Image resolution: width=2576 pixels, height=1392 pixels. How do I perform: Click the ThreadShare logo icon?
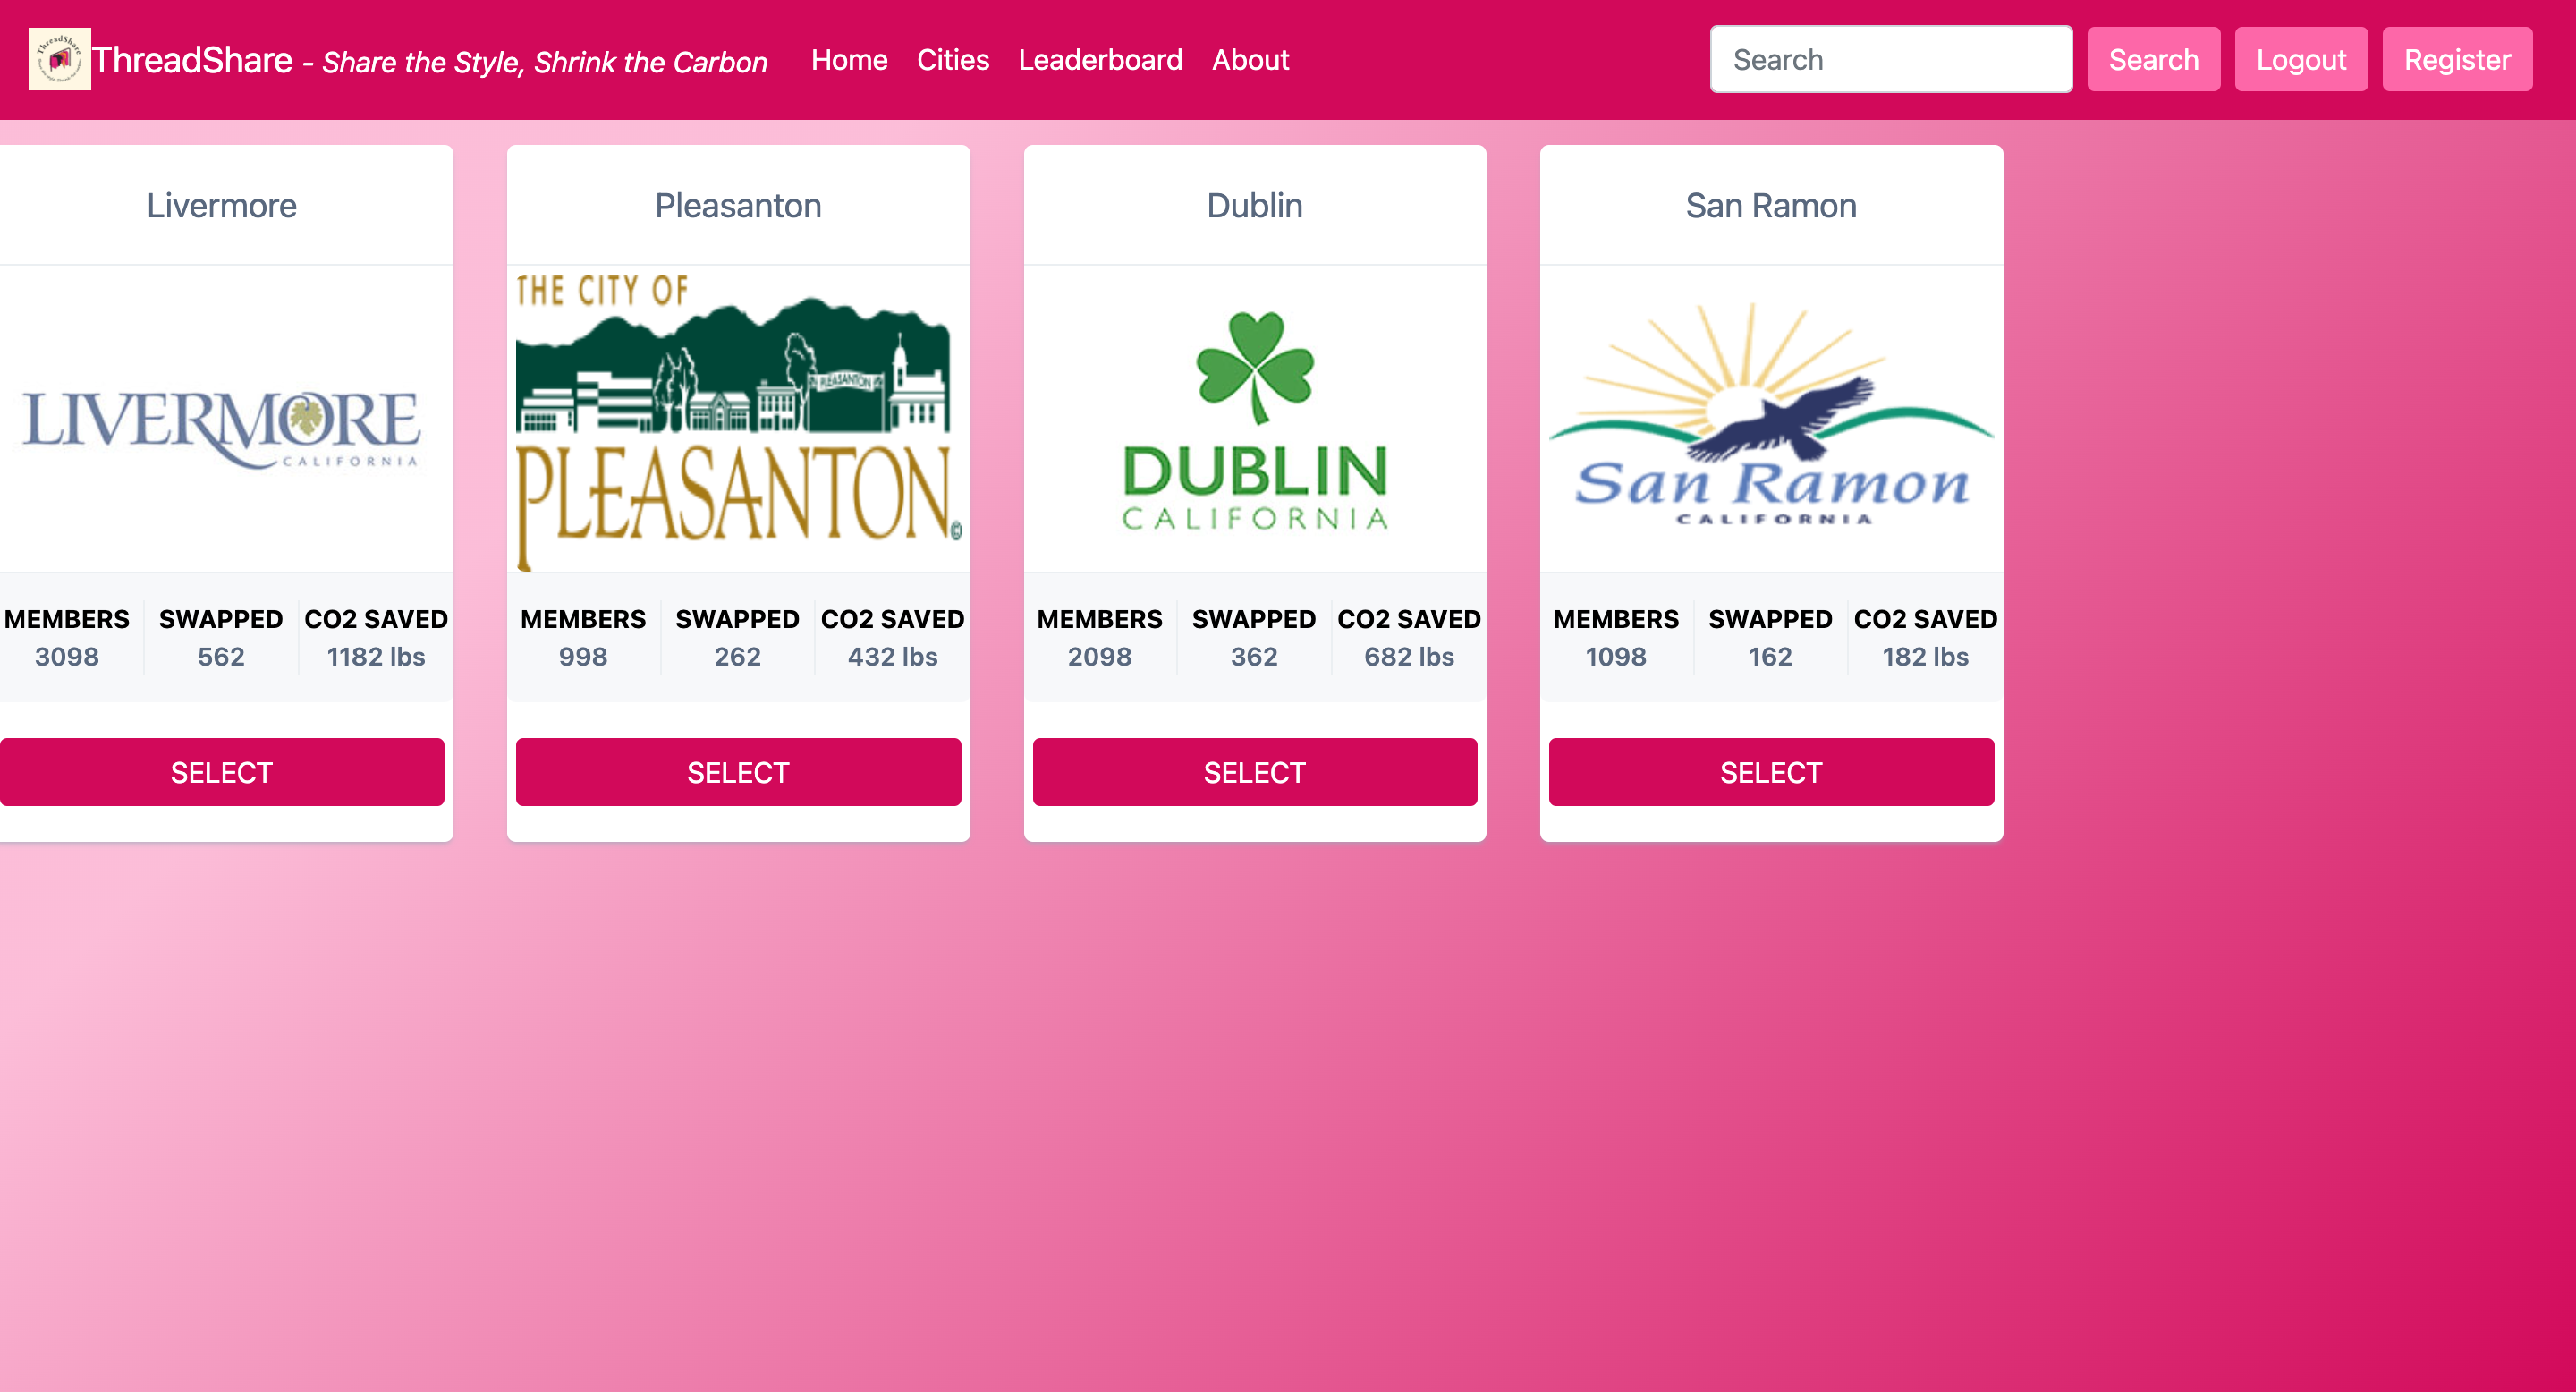click(x=59, y=59)
